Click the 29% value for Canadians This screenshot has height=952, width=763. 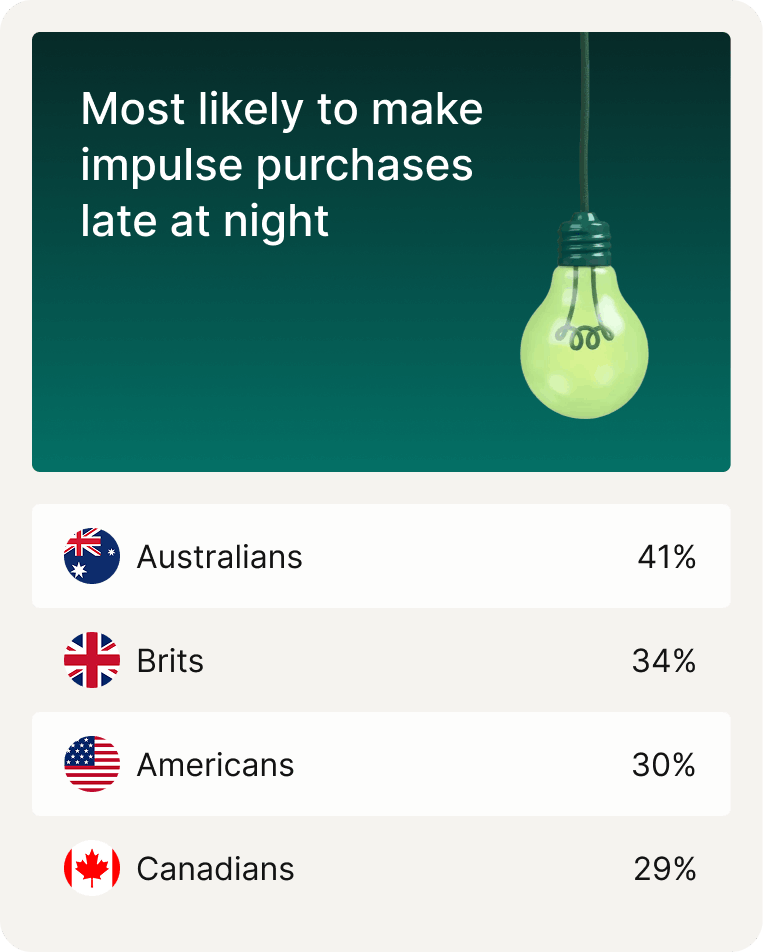pyautogui.click(x=665, y=869)
